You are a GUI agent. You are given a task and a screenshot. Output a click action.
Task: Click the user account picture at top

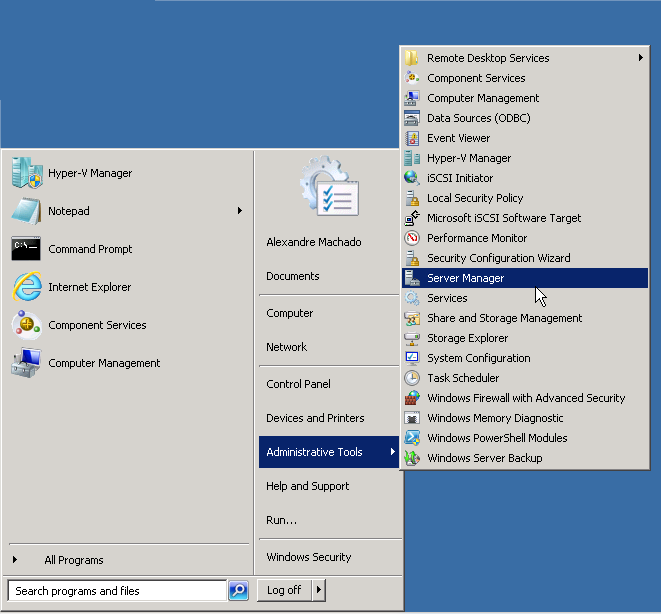[330, 186]
